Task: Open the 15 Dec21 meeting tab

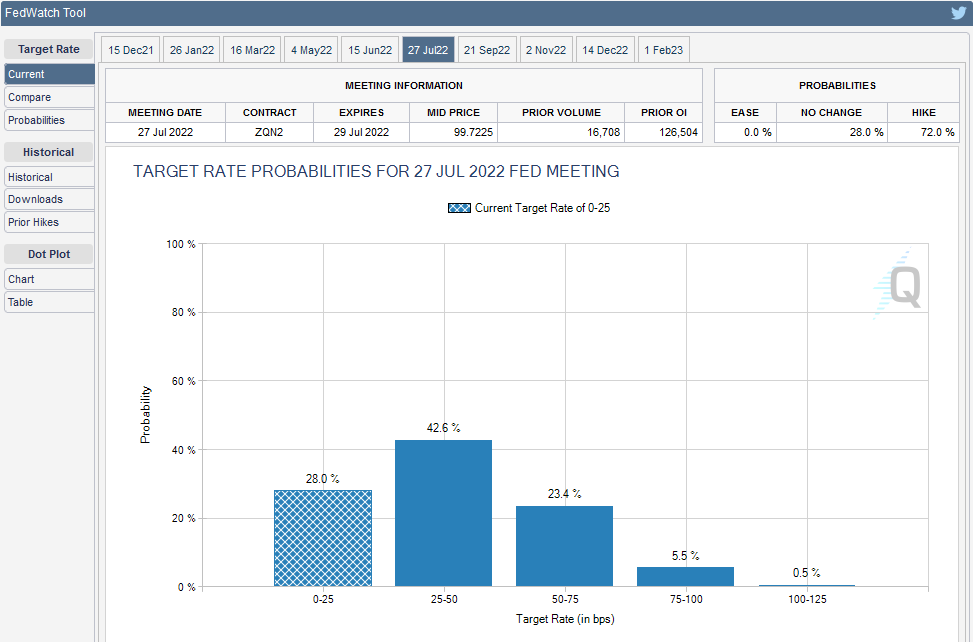Action: tap(130, 50)
